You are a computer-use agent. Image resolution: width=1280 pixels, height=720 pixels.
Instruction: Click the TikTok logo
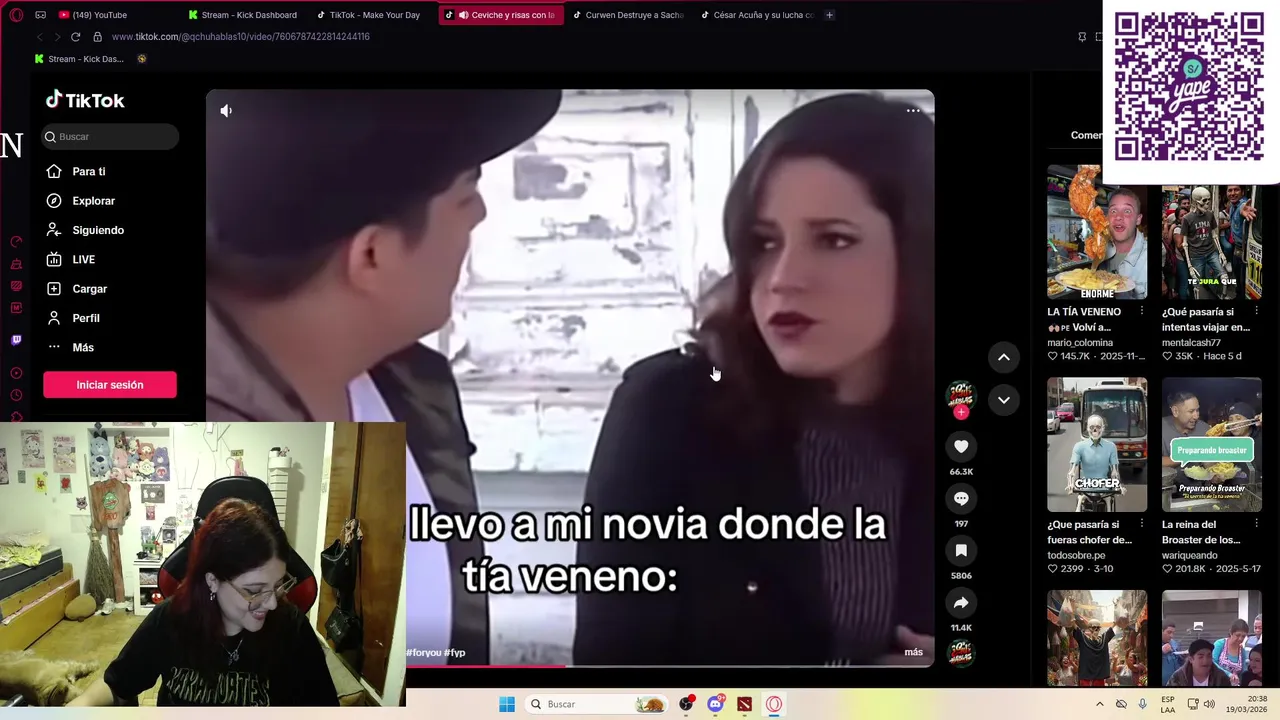click(x=85, y=100)
